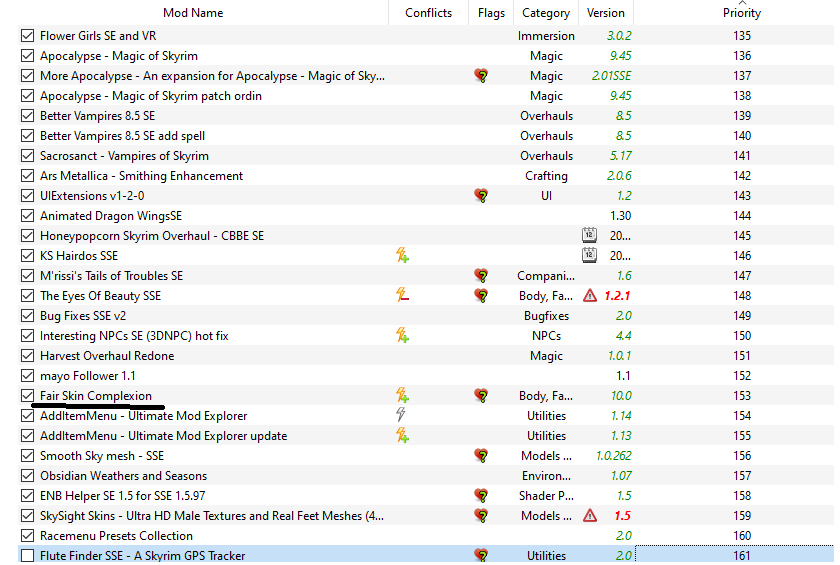Toggle Priority column sort order
This screenshot has height=565, width=840.
click(741, 13)
